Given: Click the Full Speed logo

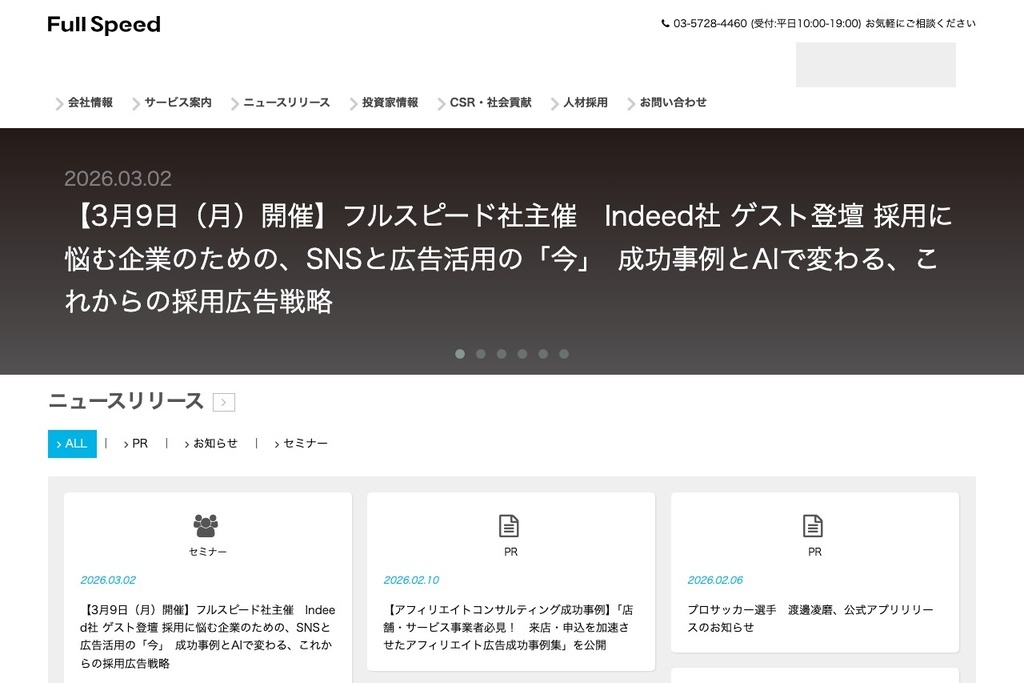Looking at the screenshot, I should coord(102,24).
